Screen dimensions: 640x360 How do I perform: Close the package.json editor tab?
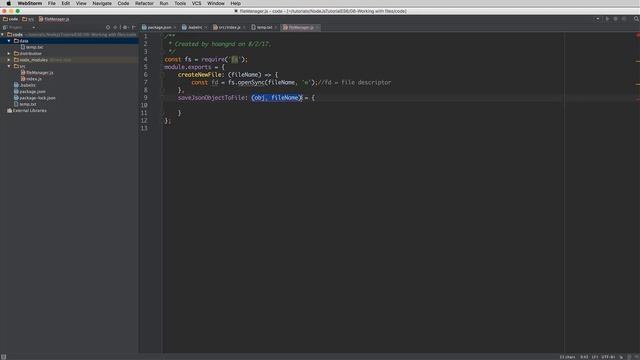(x=176, y=27)
